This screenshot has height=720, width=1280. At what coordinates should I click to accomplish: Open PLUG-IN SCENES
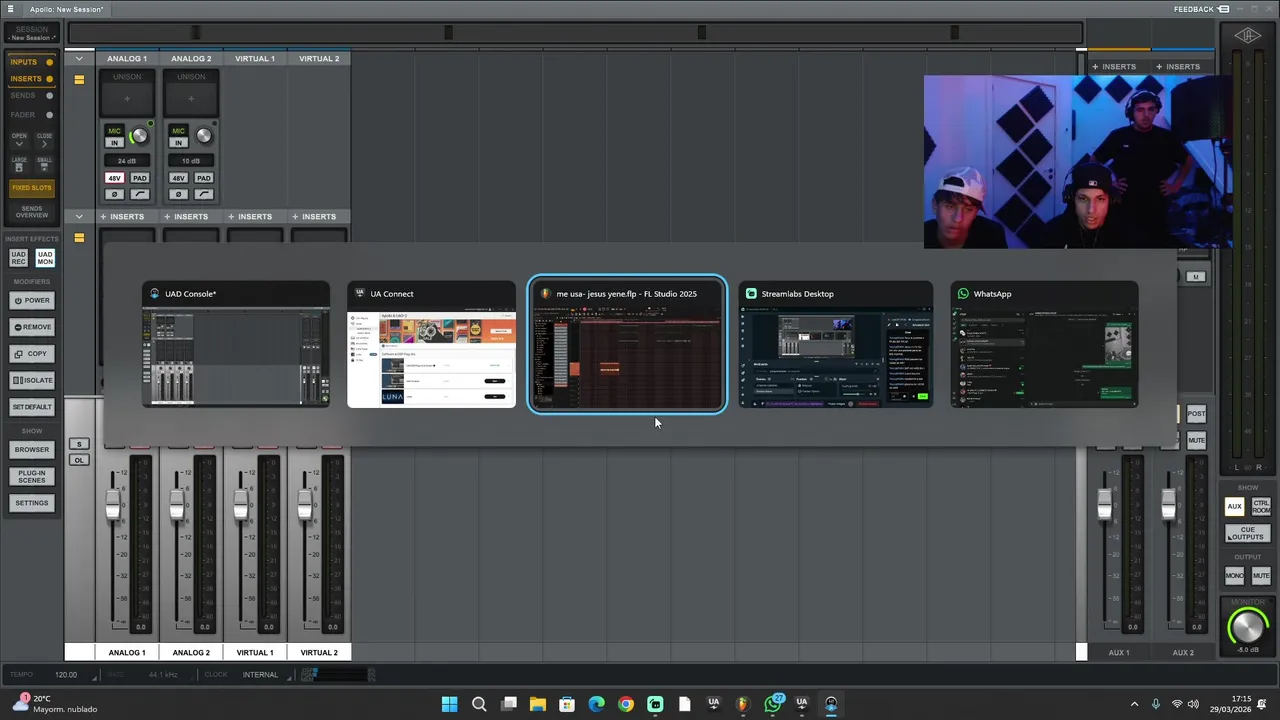tap(31, 477)
